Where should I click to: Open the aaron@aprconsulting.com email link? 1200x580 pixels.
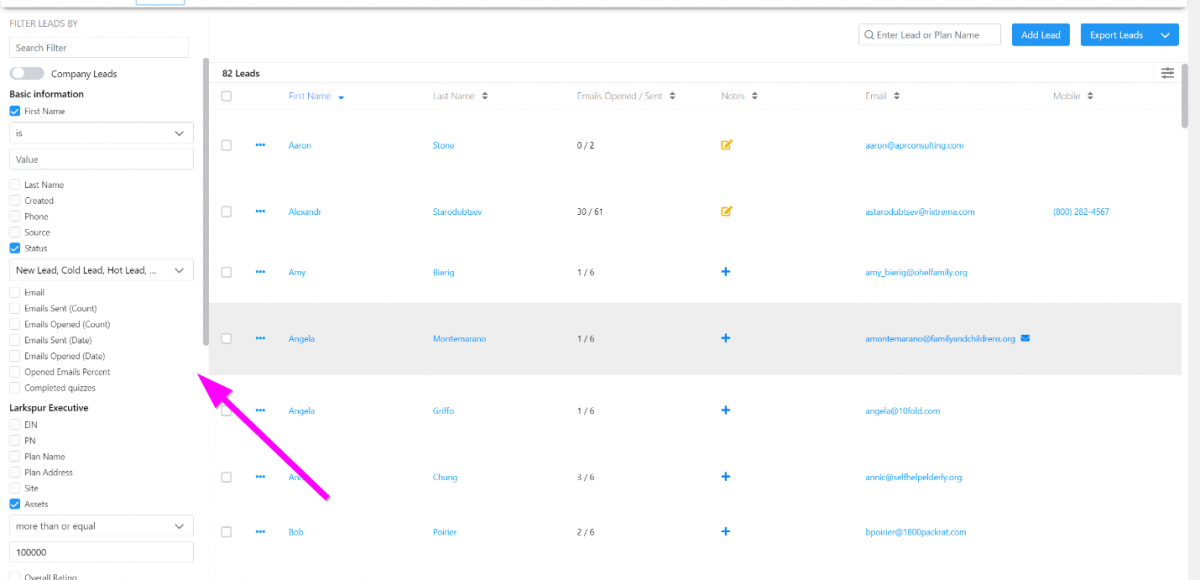(x=914, y=145)
